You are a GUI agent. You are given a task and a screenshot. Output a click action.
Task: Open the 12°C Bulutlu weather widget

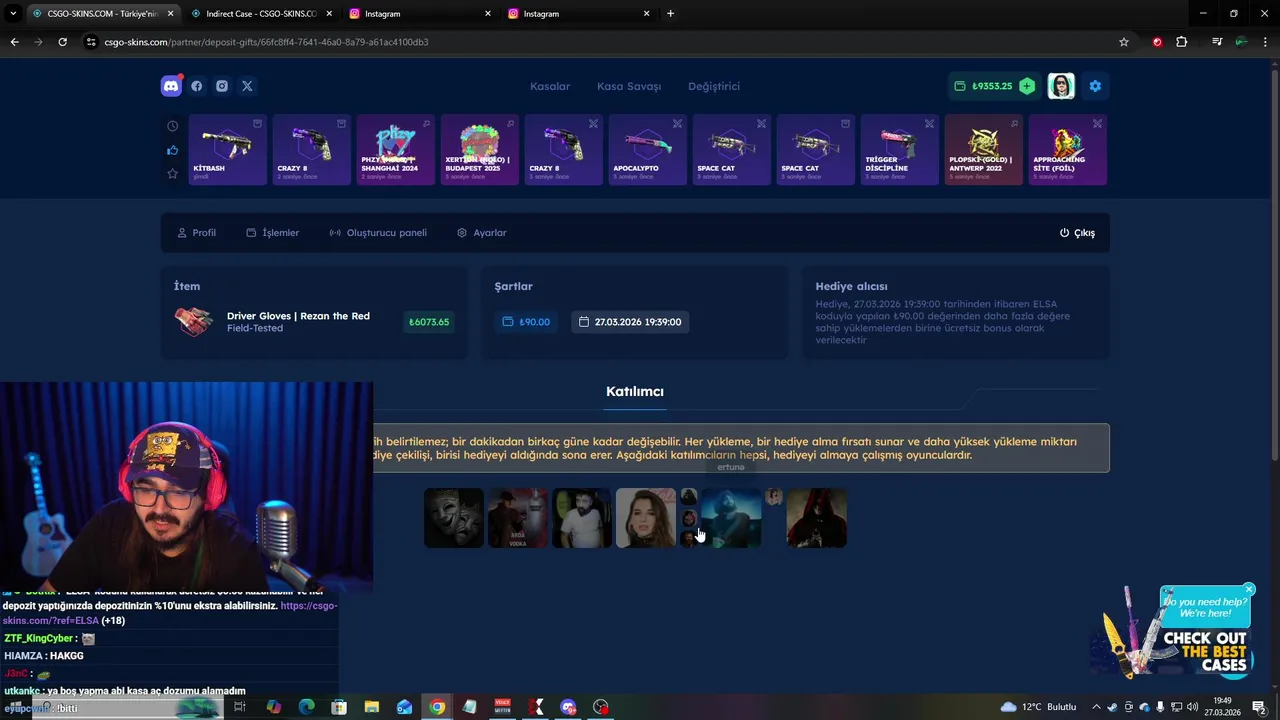click(x=1039, y=707)
